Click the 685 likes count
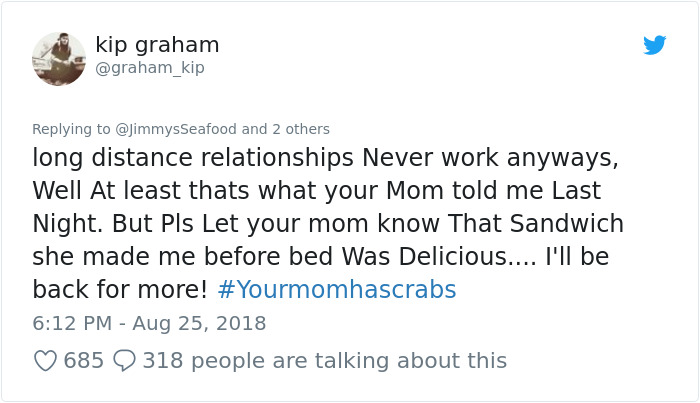 (84, 360)
